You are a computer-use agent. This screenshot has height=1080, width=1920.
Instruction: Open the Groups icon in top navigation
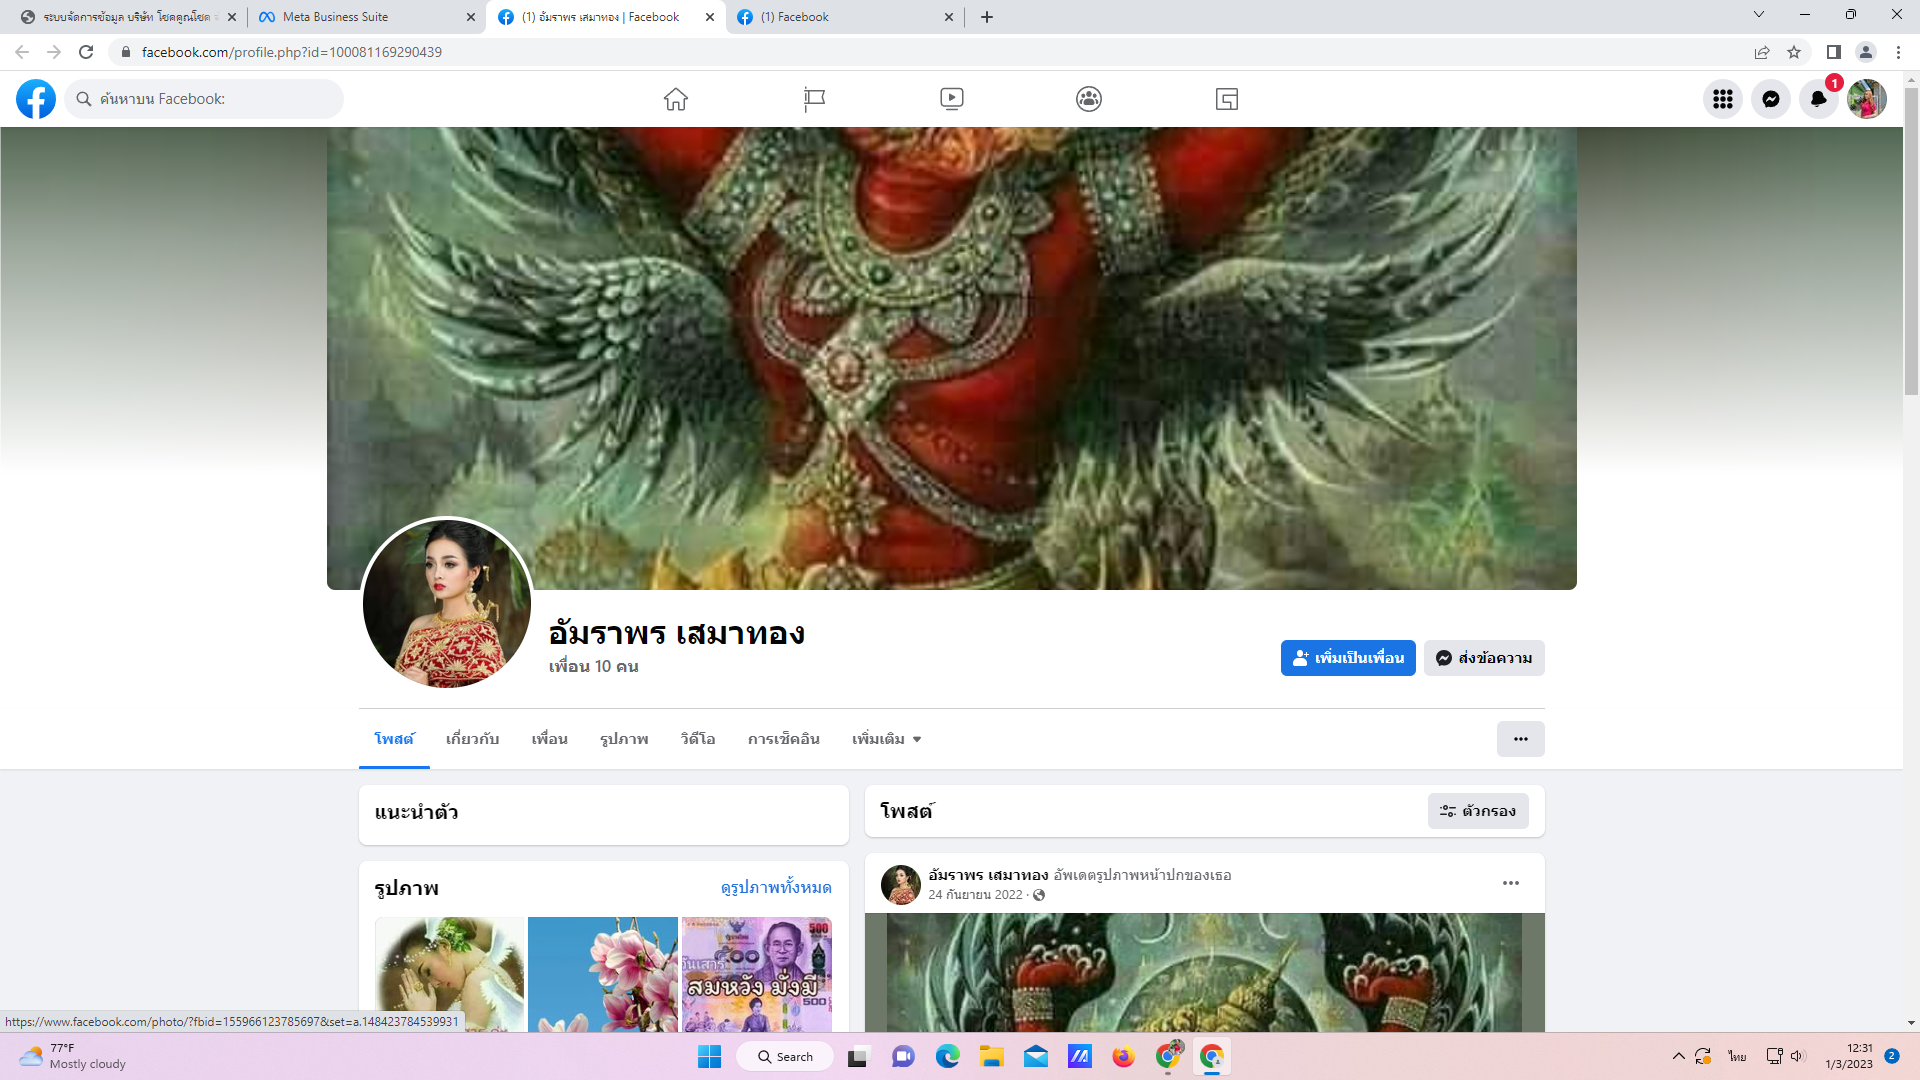(x=1089, y=99)
